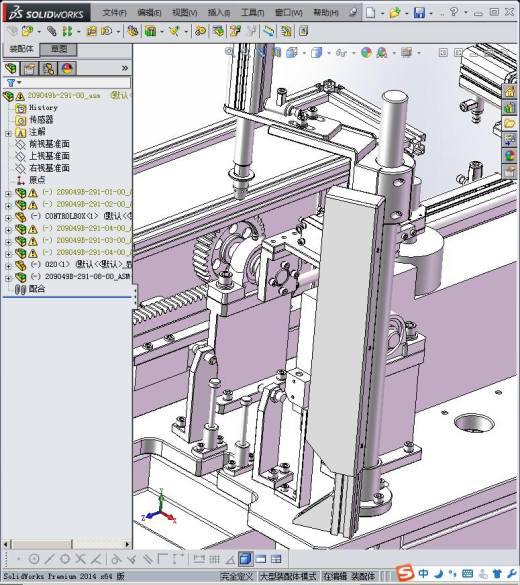
Task: Toggle Sogou Chinese/English input mode
Action: (423, 573)
